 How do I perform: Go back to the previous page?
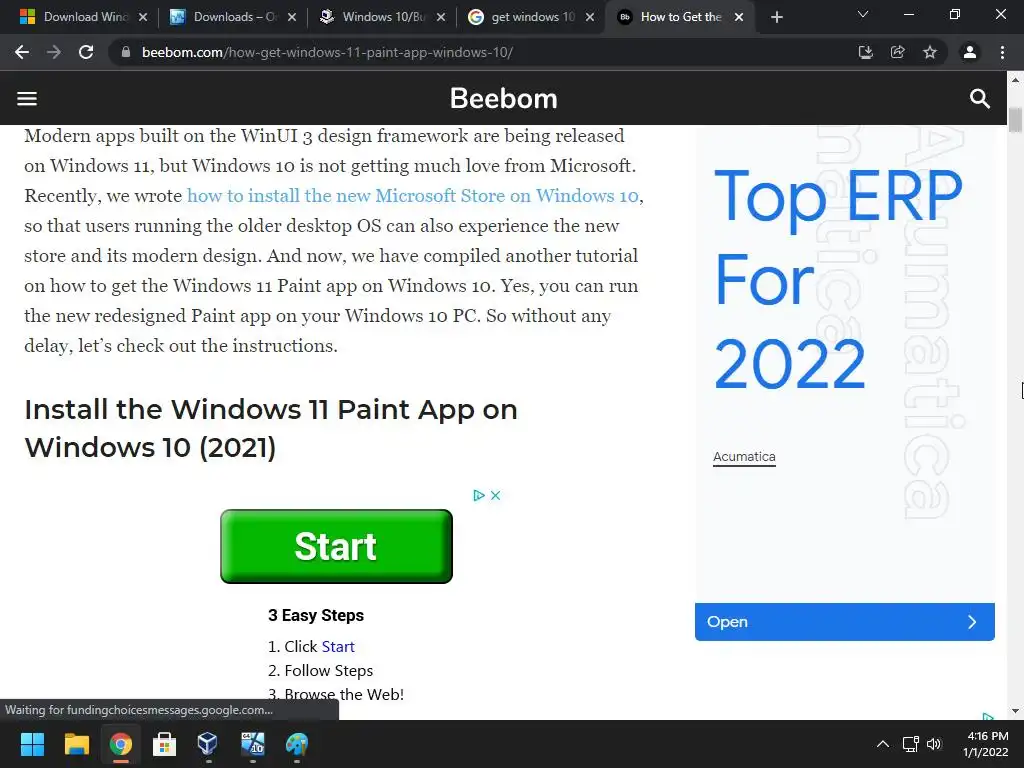(x=22, y=52)
